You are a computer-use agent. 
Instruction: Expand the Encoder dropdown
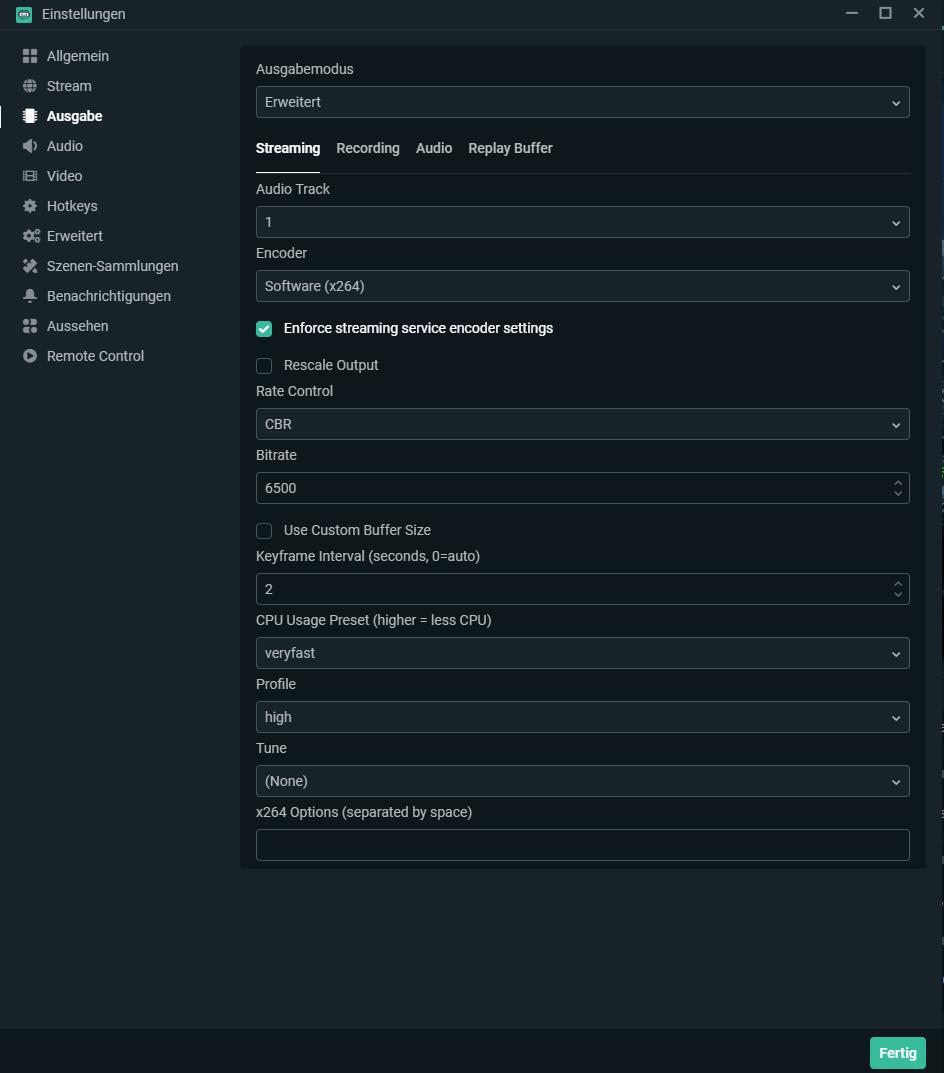click(x=582, y=286)
